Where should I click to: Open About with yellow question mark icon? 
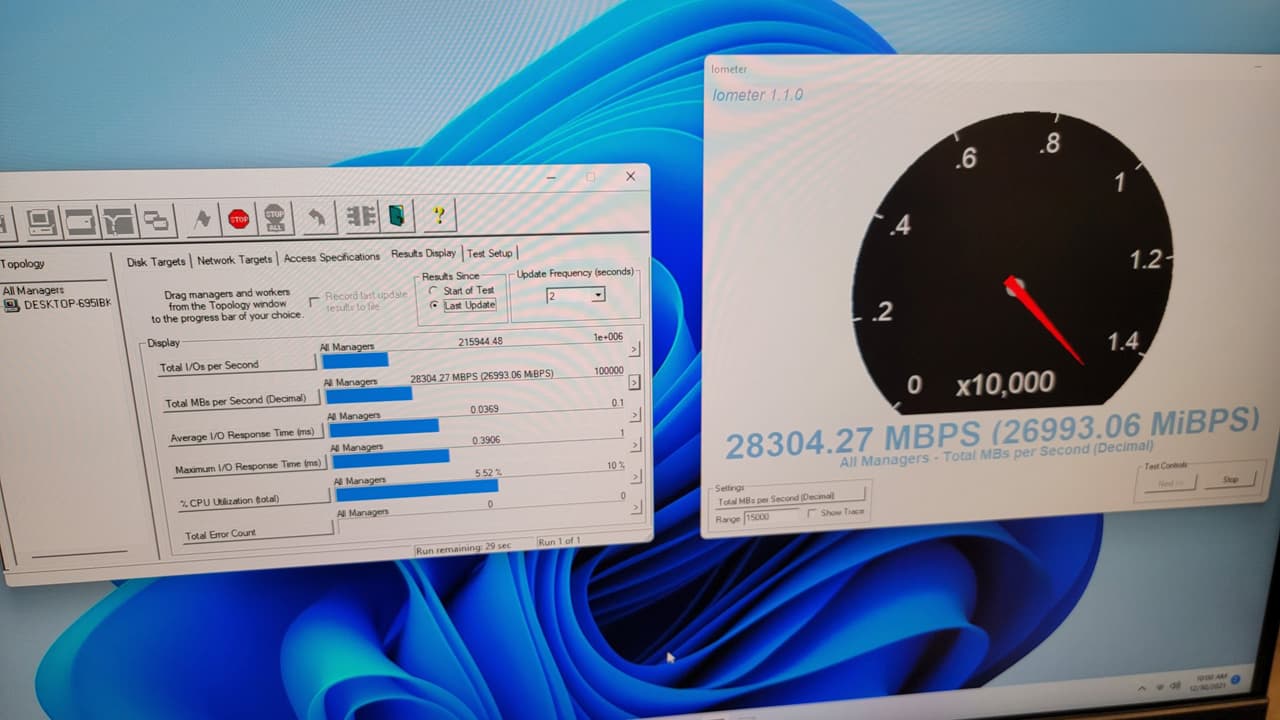point(438,214)
